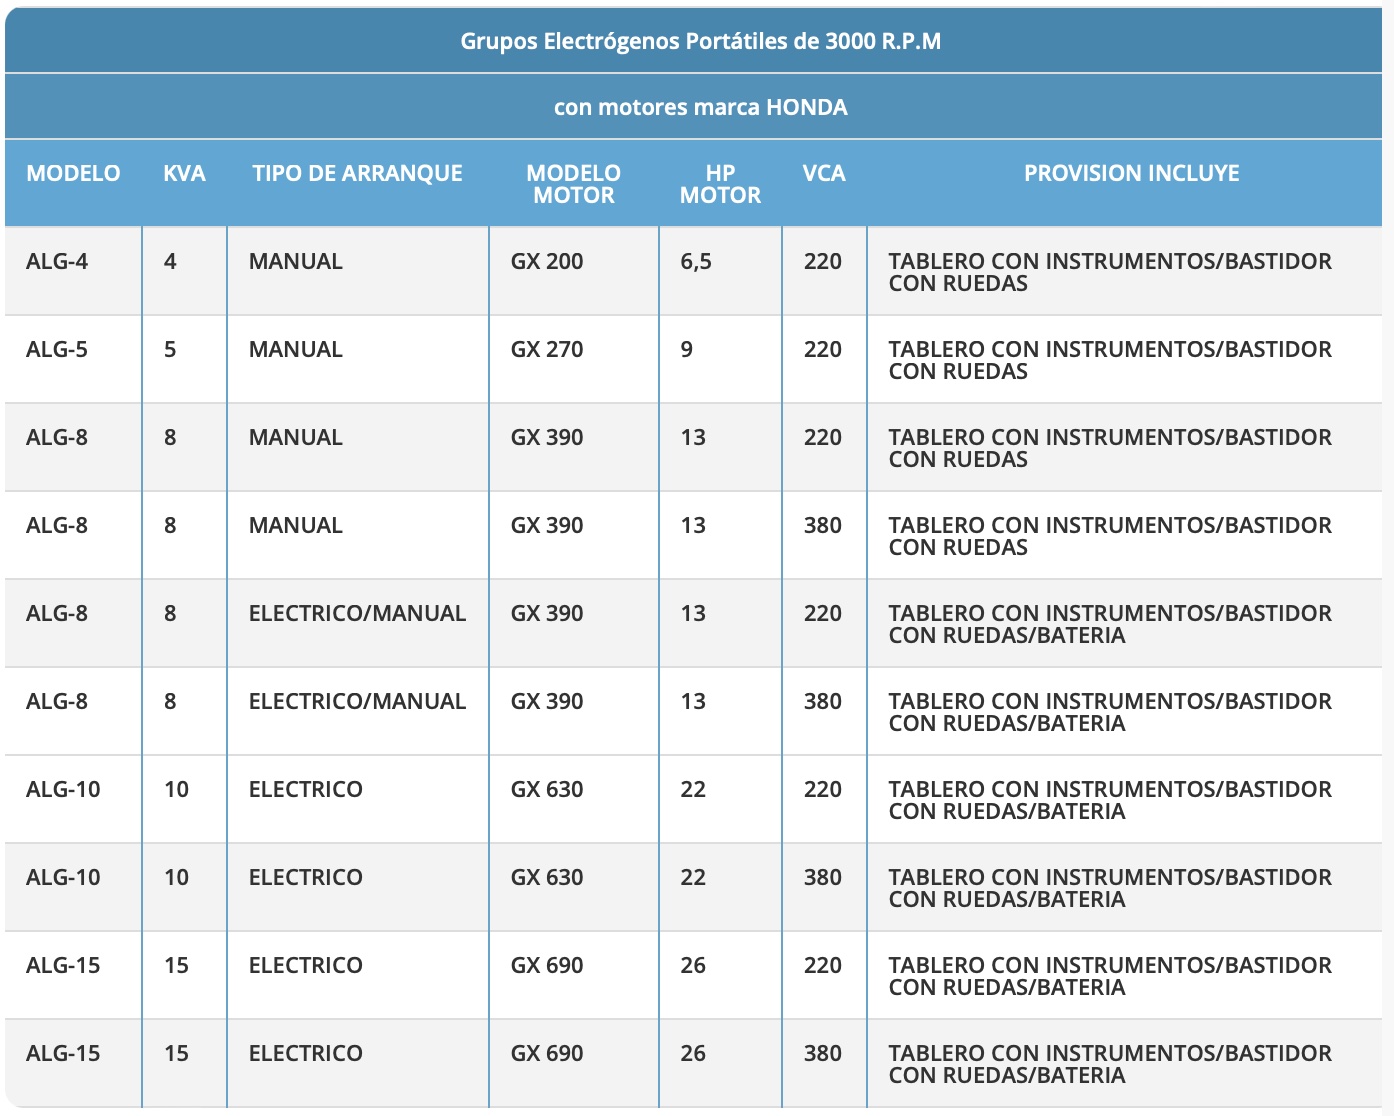Select ELECTRICO/MANUAL in the 380 VCA row
Screen dimensions: 1394x1116
[357, 701]
